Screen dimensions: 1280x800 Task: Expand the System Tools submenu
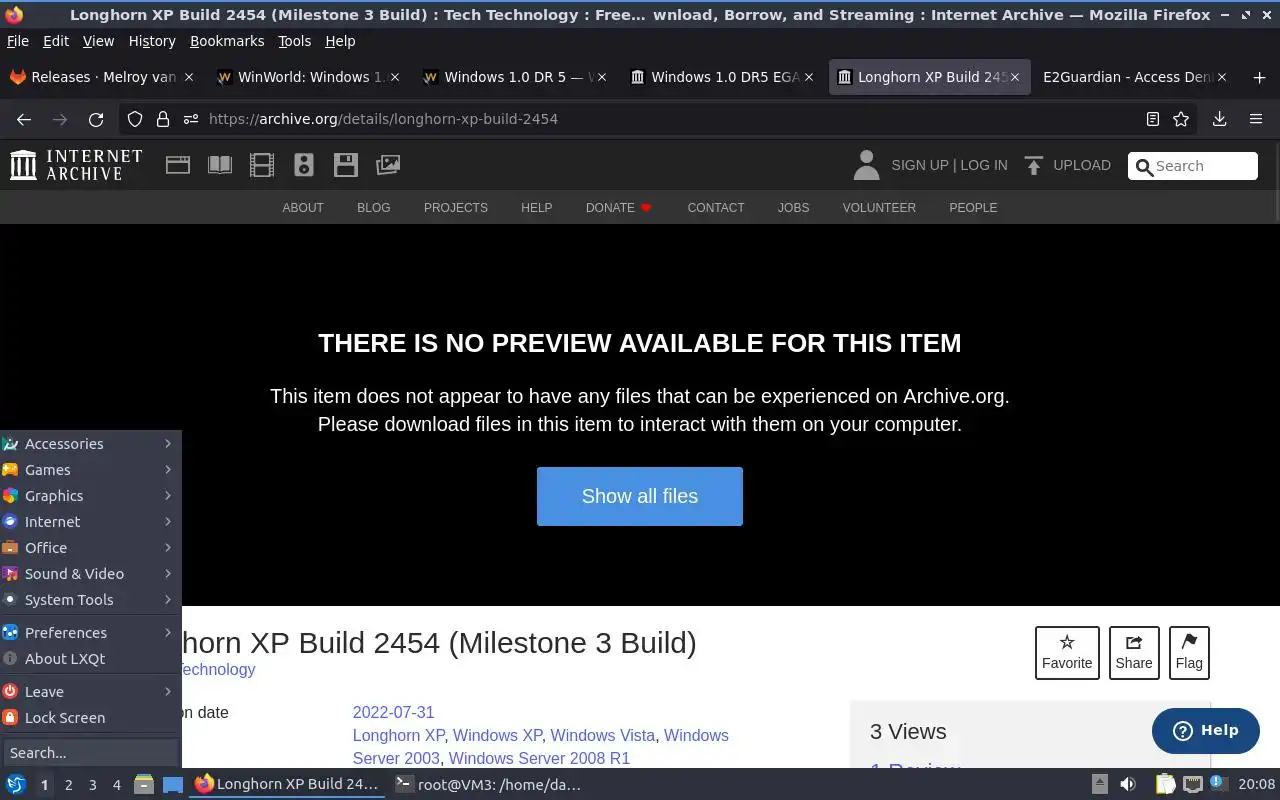click(x=90, y=600)
